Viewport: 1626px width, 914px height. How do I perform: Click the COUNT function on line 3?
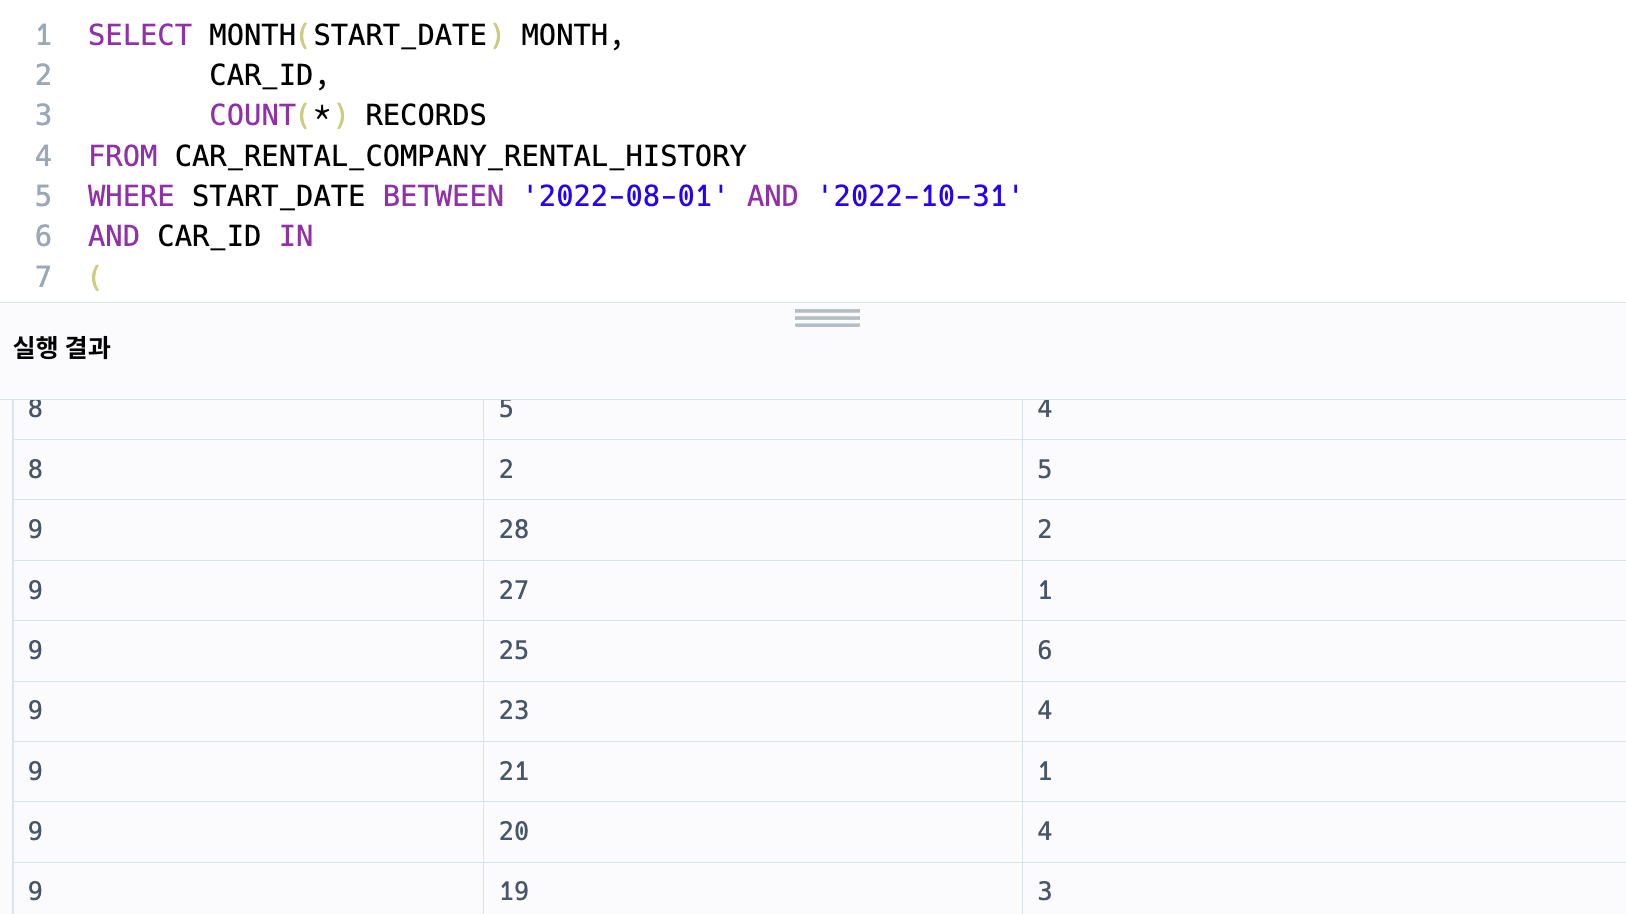252,115
